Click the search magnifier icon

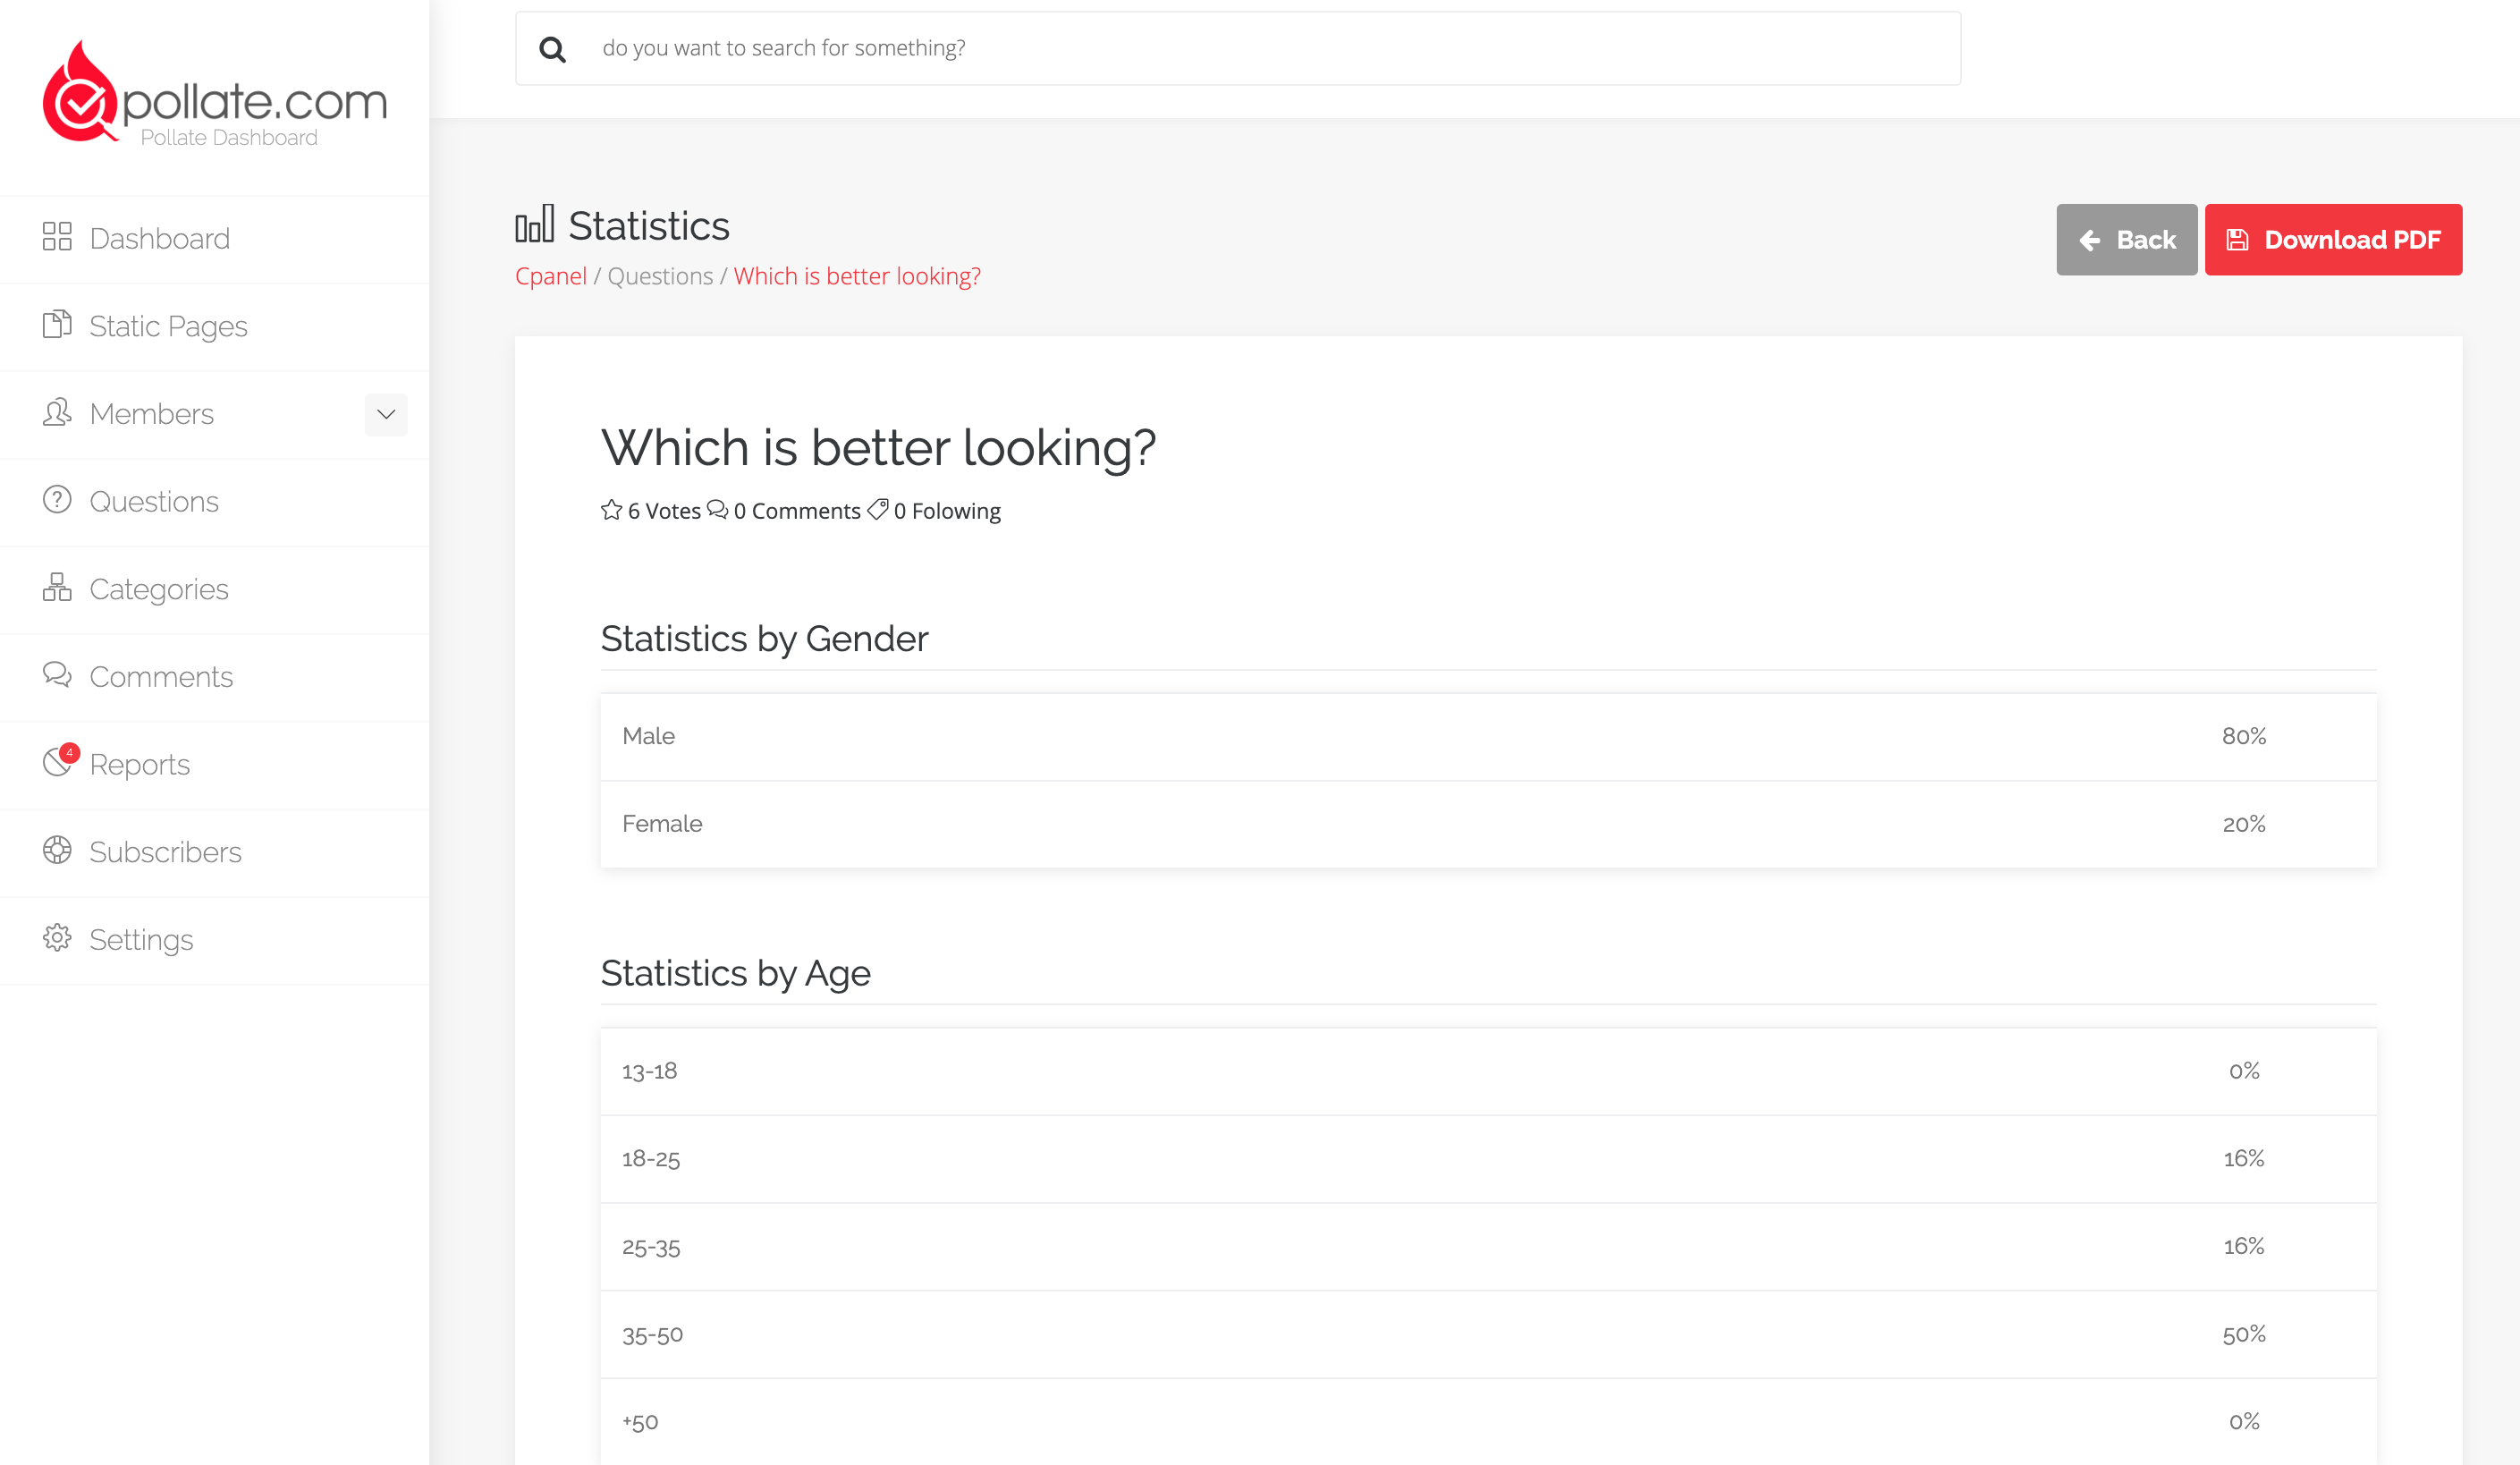click(552, 49)
